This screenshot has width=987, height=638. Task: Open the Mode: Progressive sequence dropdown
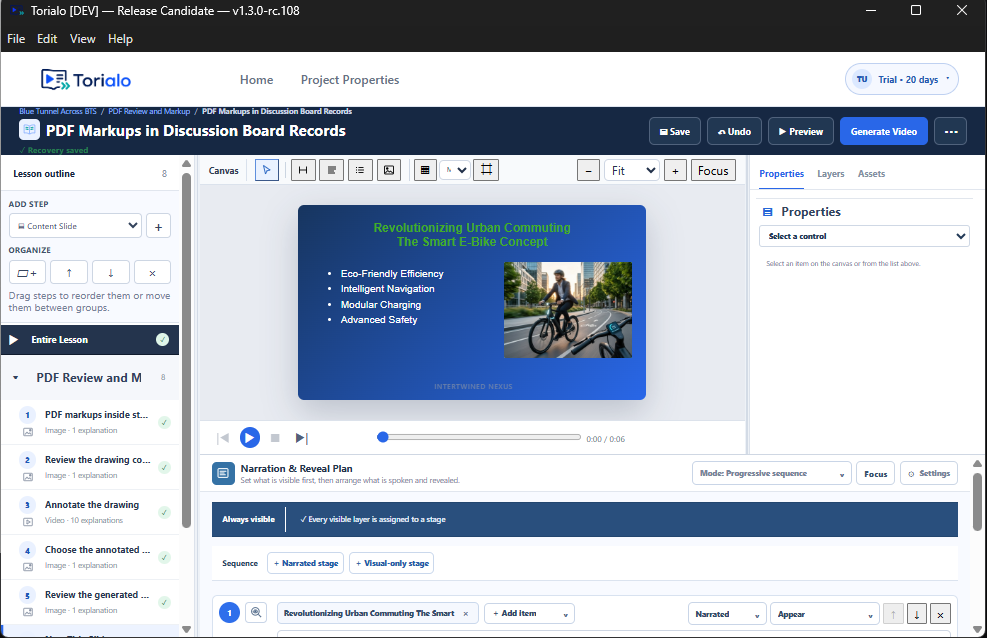tap(772, 473)
